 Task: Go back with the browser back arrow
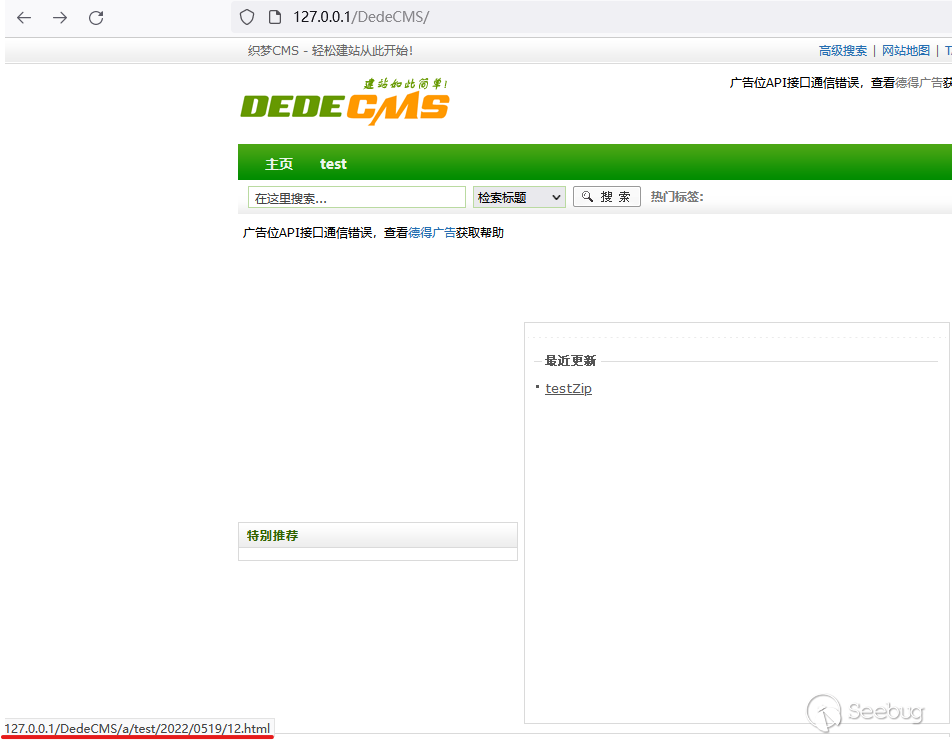click(24, 18)
